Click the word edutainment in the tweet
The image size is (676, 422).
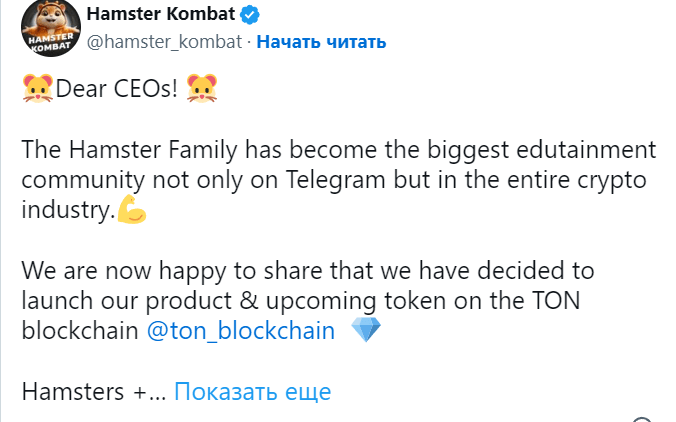tap(586, 150)
